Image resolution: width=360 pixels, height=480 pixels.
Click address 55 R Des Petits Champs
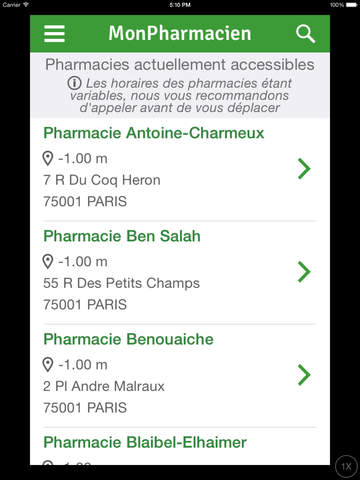pyautogui.click(x=122, y=283)
